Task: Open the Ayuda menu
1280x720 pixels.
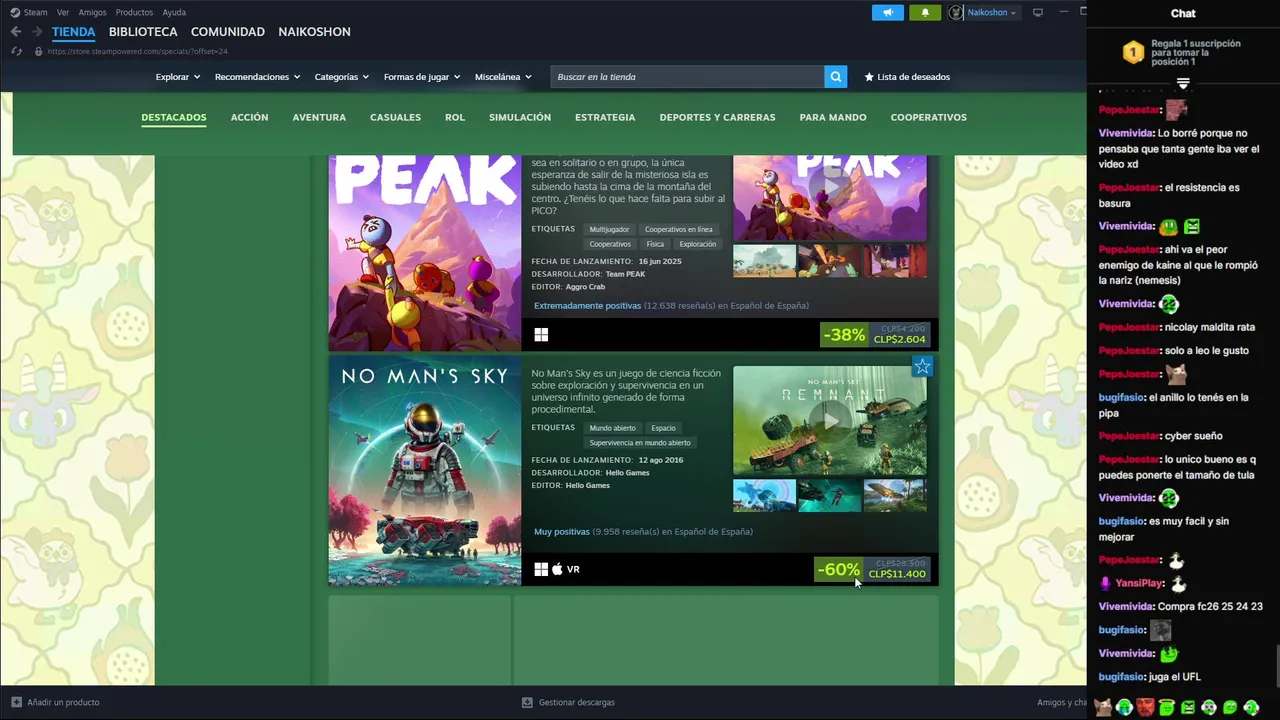Action: pos(174,12)
